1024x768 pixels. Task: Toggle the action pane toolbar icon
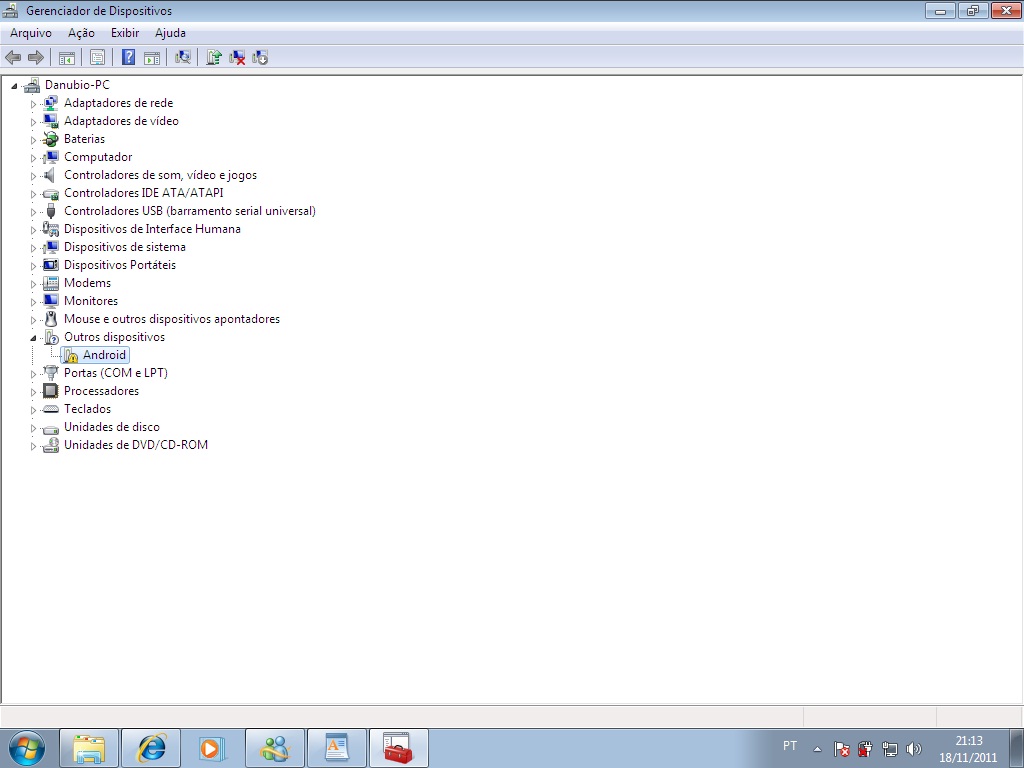[152, 57]
